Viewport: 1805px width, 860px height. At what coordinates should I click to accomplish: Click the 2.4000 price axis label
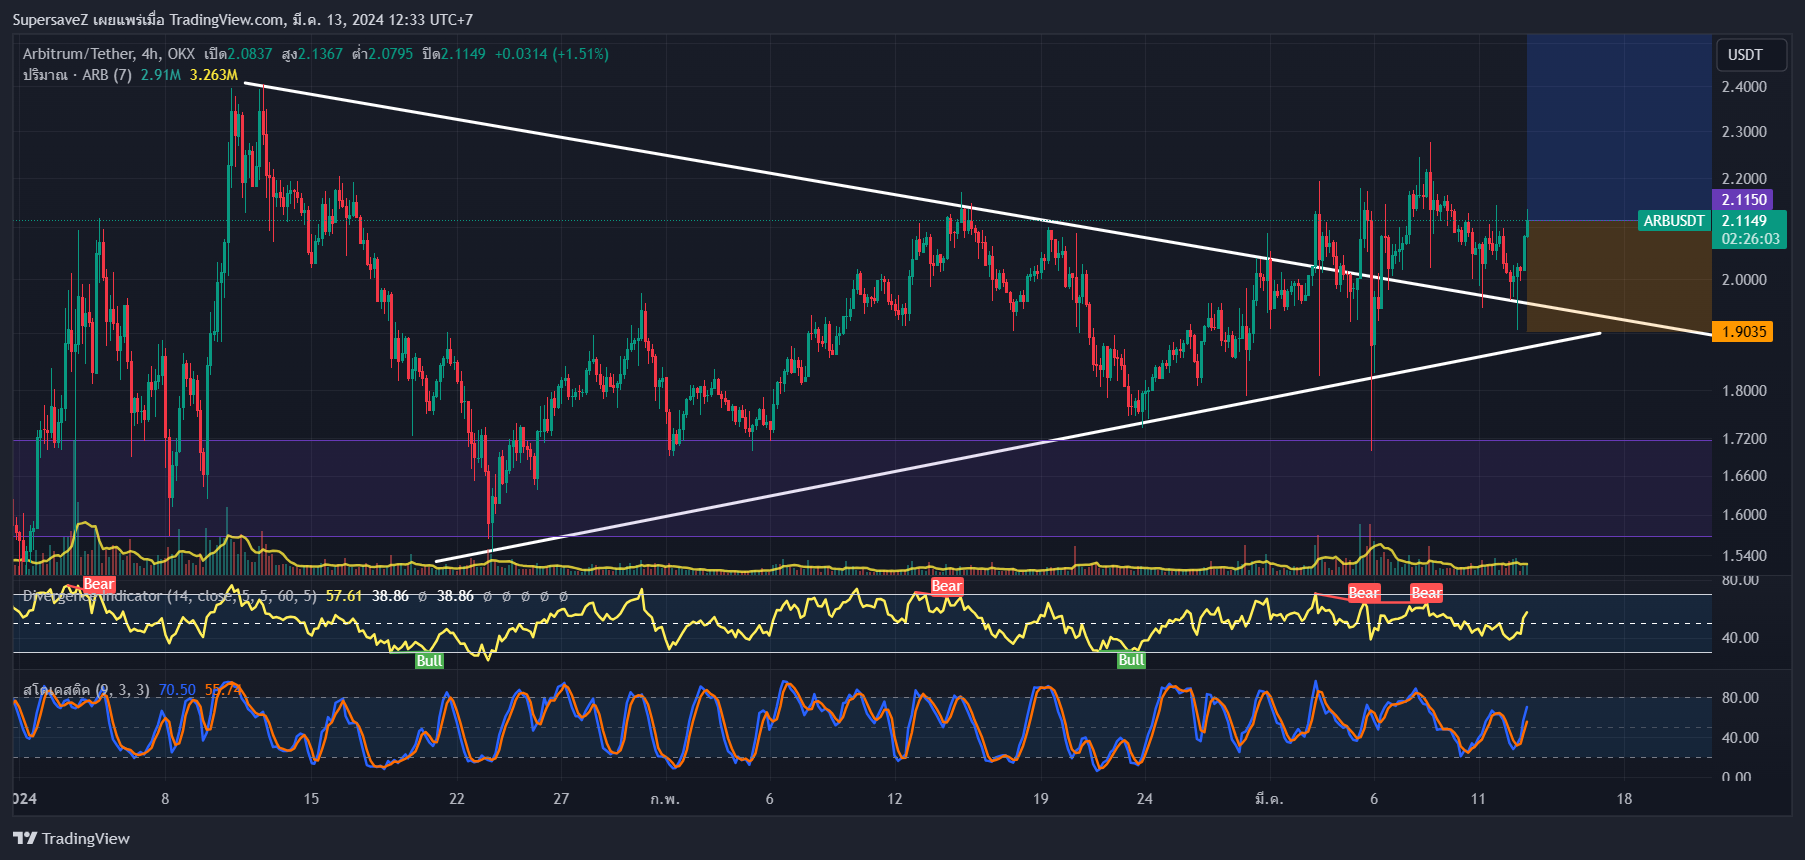tap(1744, 87)
